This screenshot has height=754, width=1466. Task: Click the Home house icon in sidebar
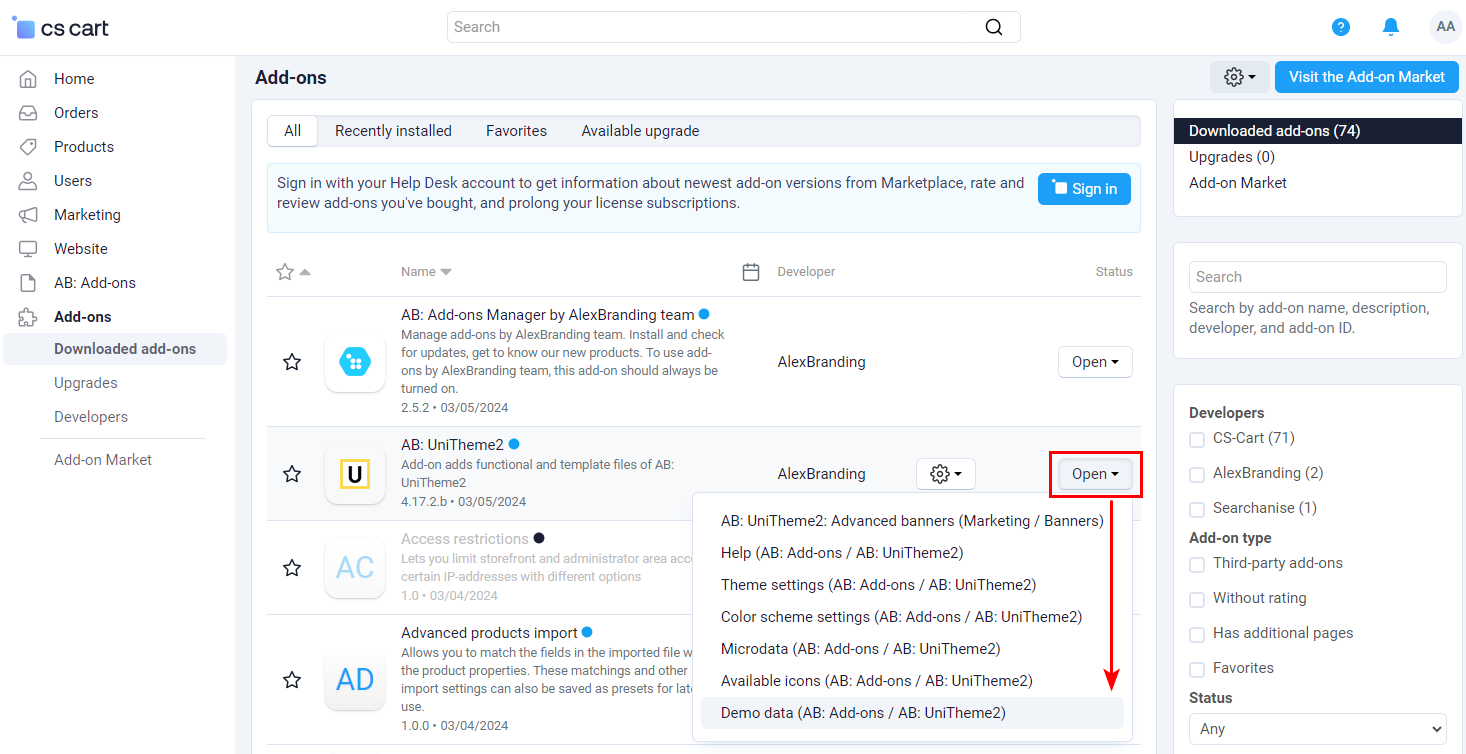click(28, 79)
